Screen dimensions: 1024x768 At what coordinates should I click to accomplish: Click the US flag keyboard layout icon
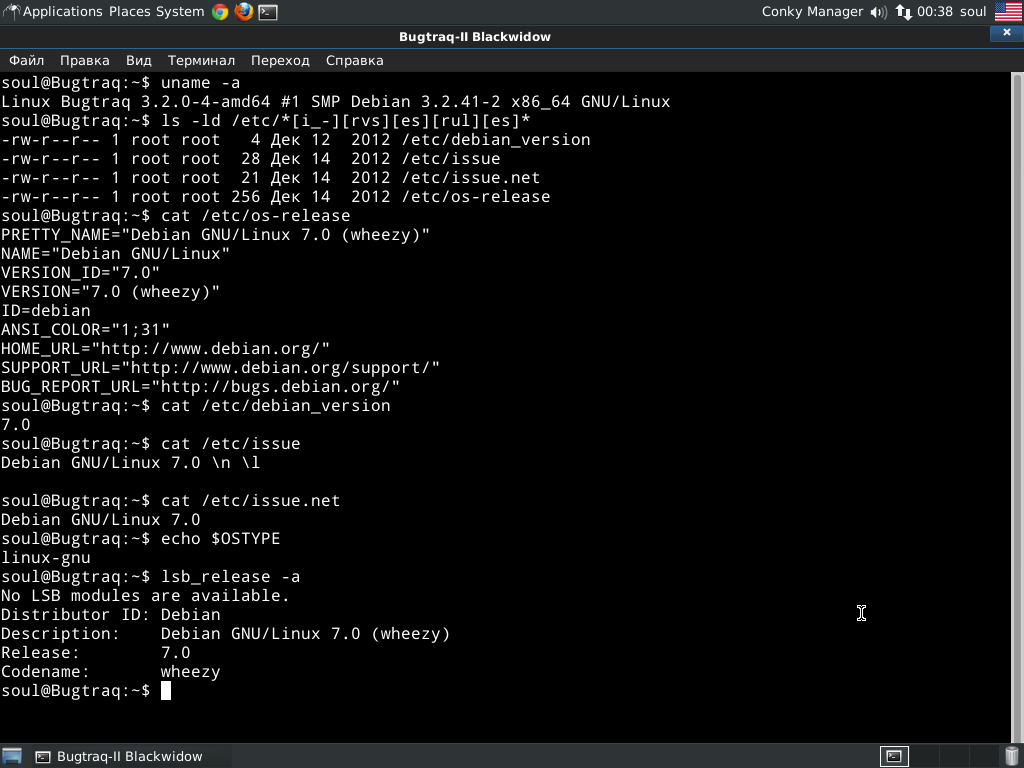tap(1008, 12)
